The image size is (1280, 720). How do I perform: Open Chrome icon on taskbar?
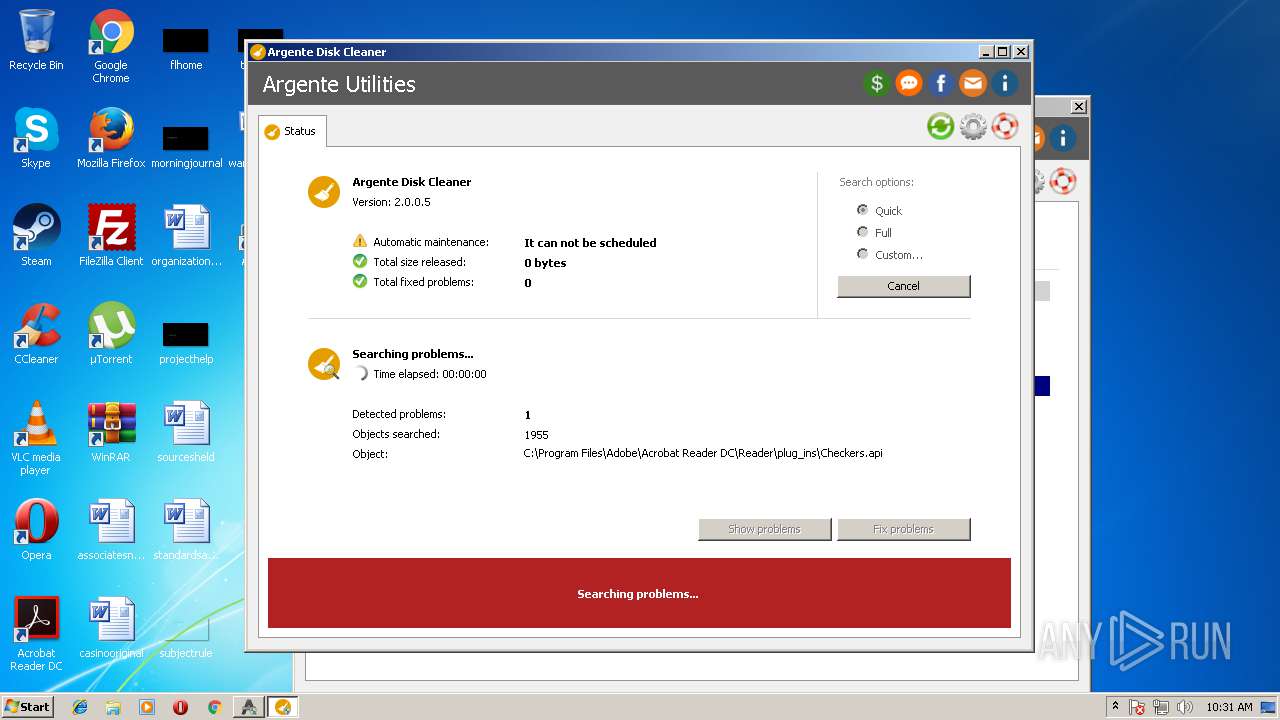pyautogui.click(x=214, y=707)
